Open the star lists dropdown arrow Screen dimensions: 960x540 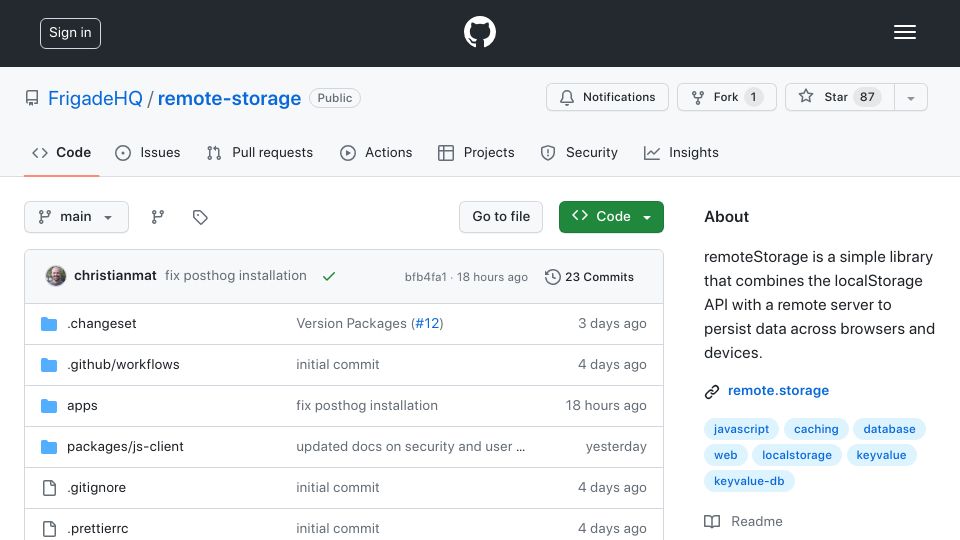point(910,97)
